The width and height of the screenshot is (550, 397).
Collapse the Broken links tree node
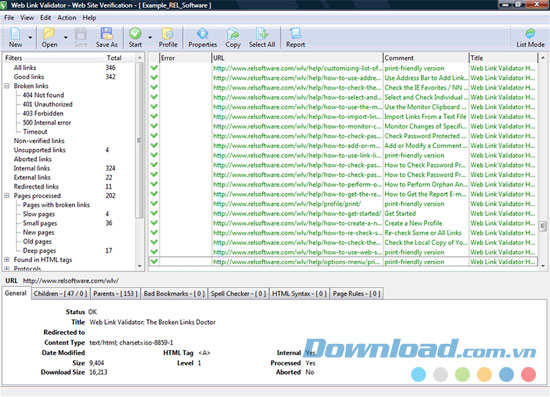[x=7, y=86]
